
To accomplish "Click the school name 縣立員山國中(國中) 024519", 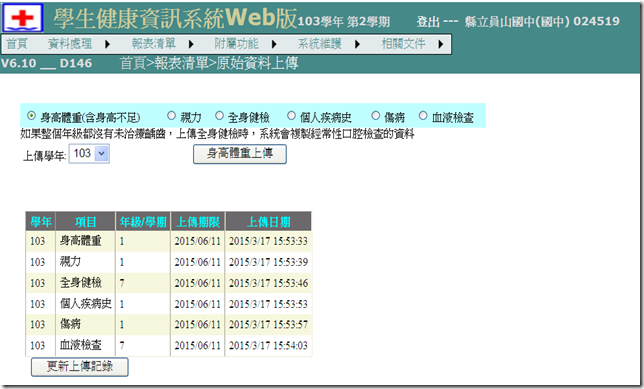I will (542, 21).
